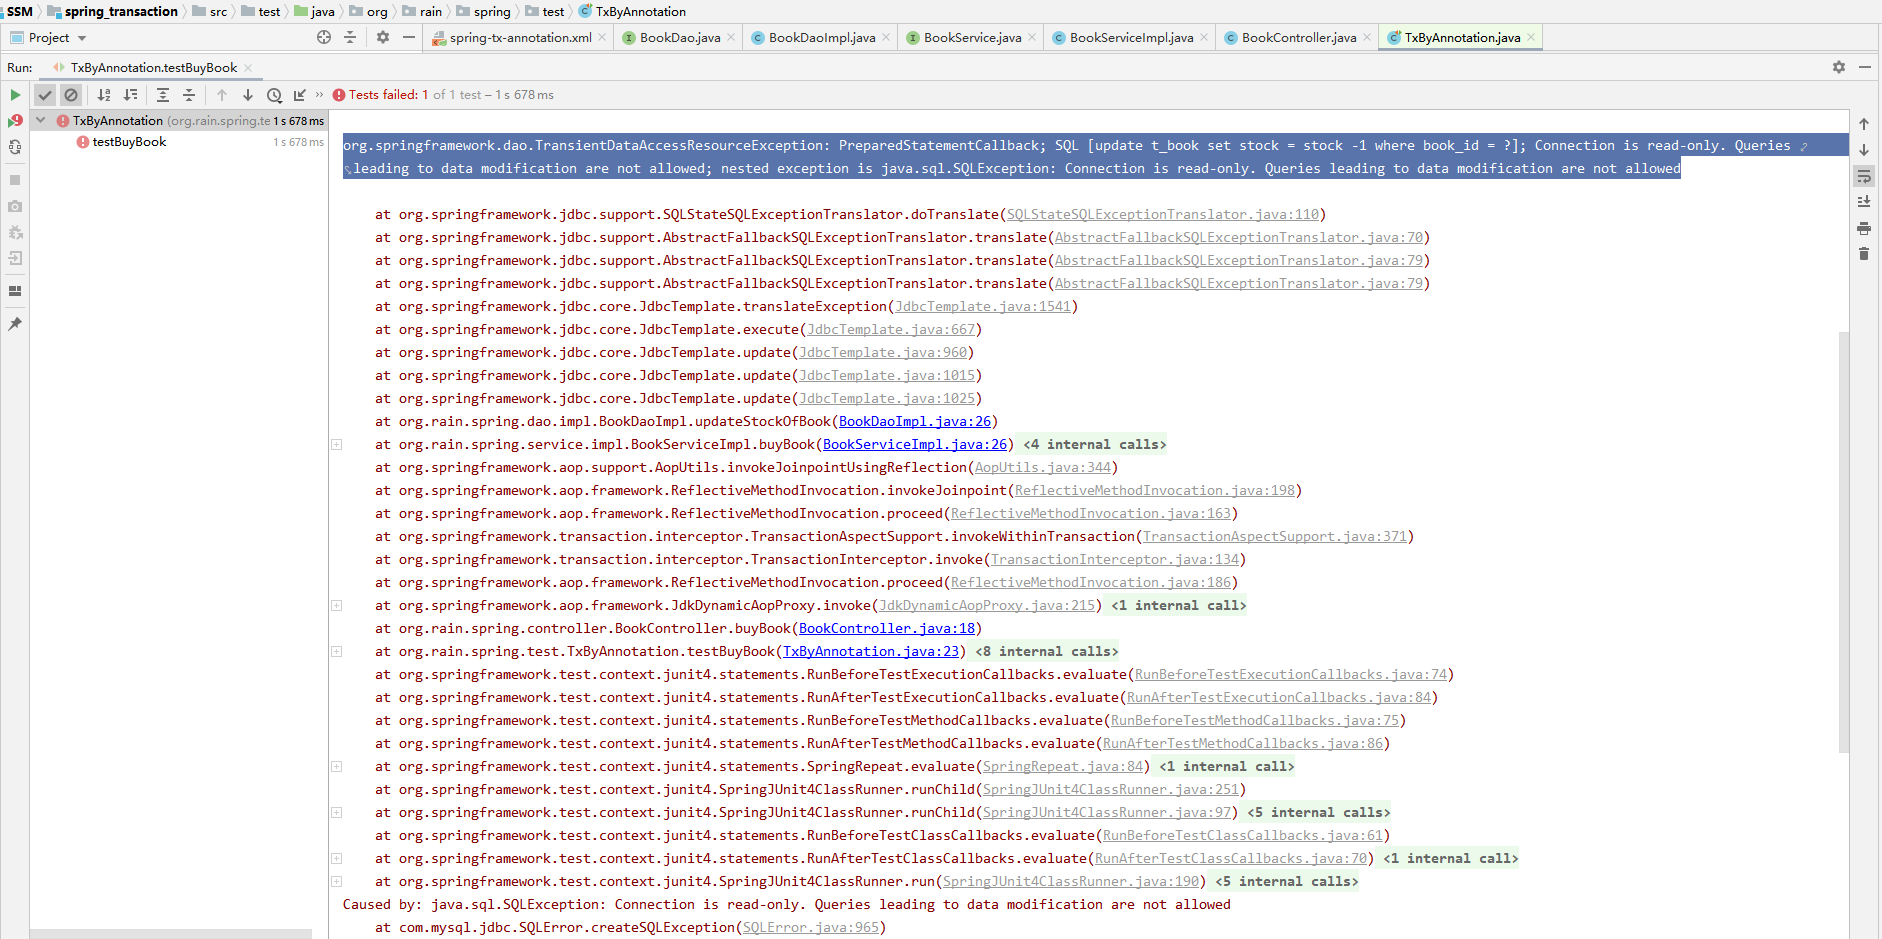Open Project panel settings gear
Image resolution: width=1882 pixels, height=939 pixels.
tap(383, 38)
